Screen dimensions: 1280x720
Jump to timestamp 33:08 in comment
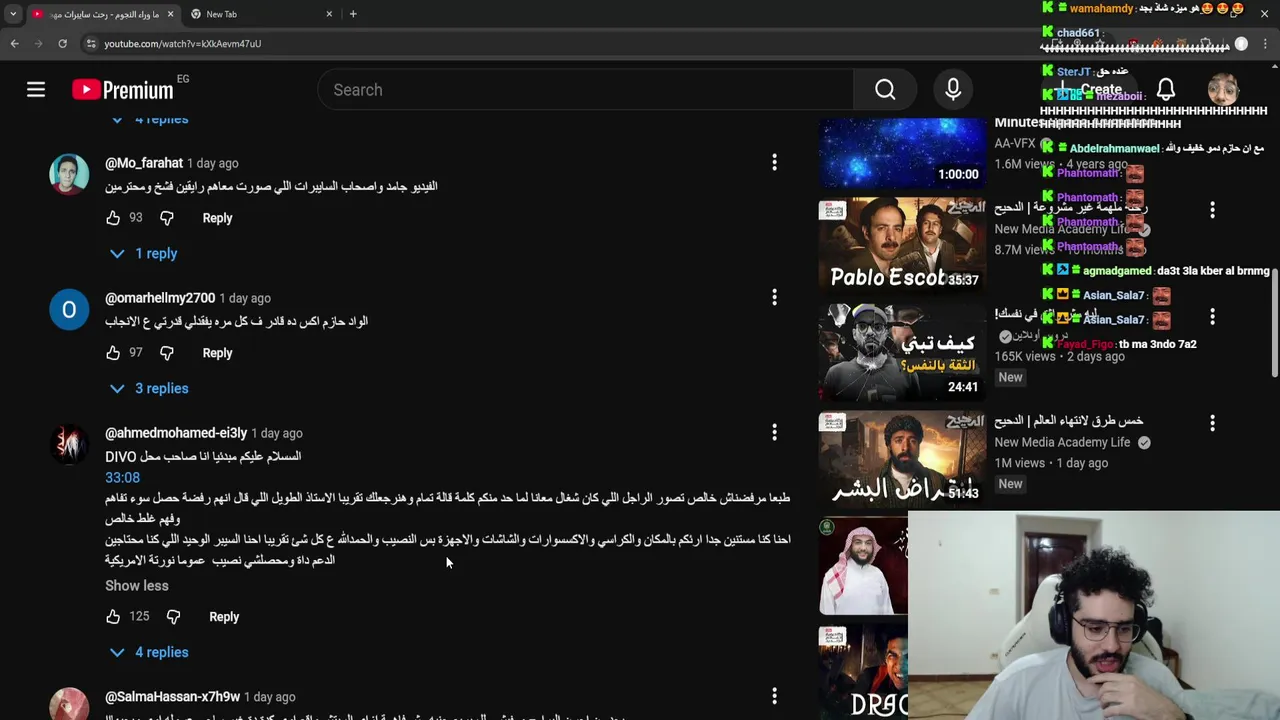click(122, 478)
